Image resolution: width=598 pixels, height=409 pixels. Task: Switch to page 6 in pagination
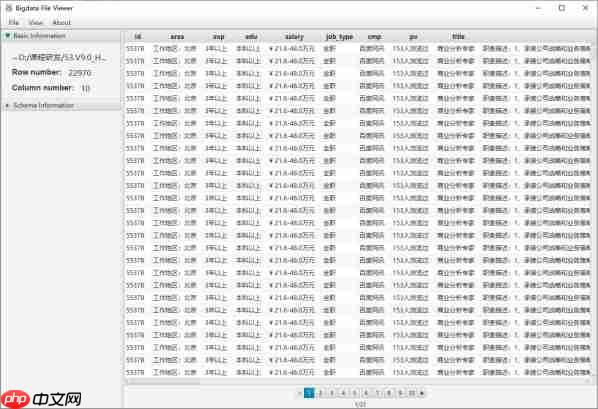tap(366, 393)
